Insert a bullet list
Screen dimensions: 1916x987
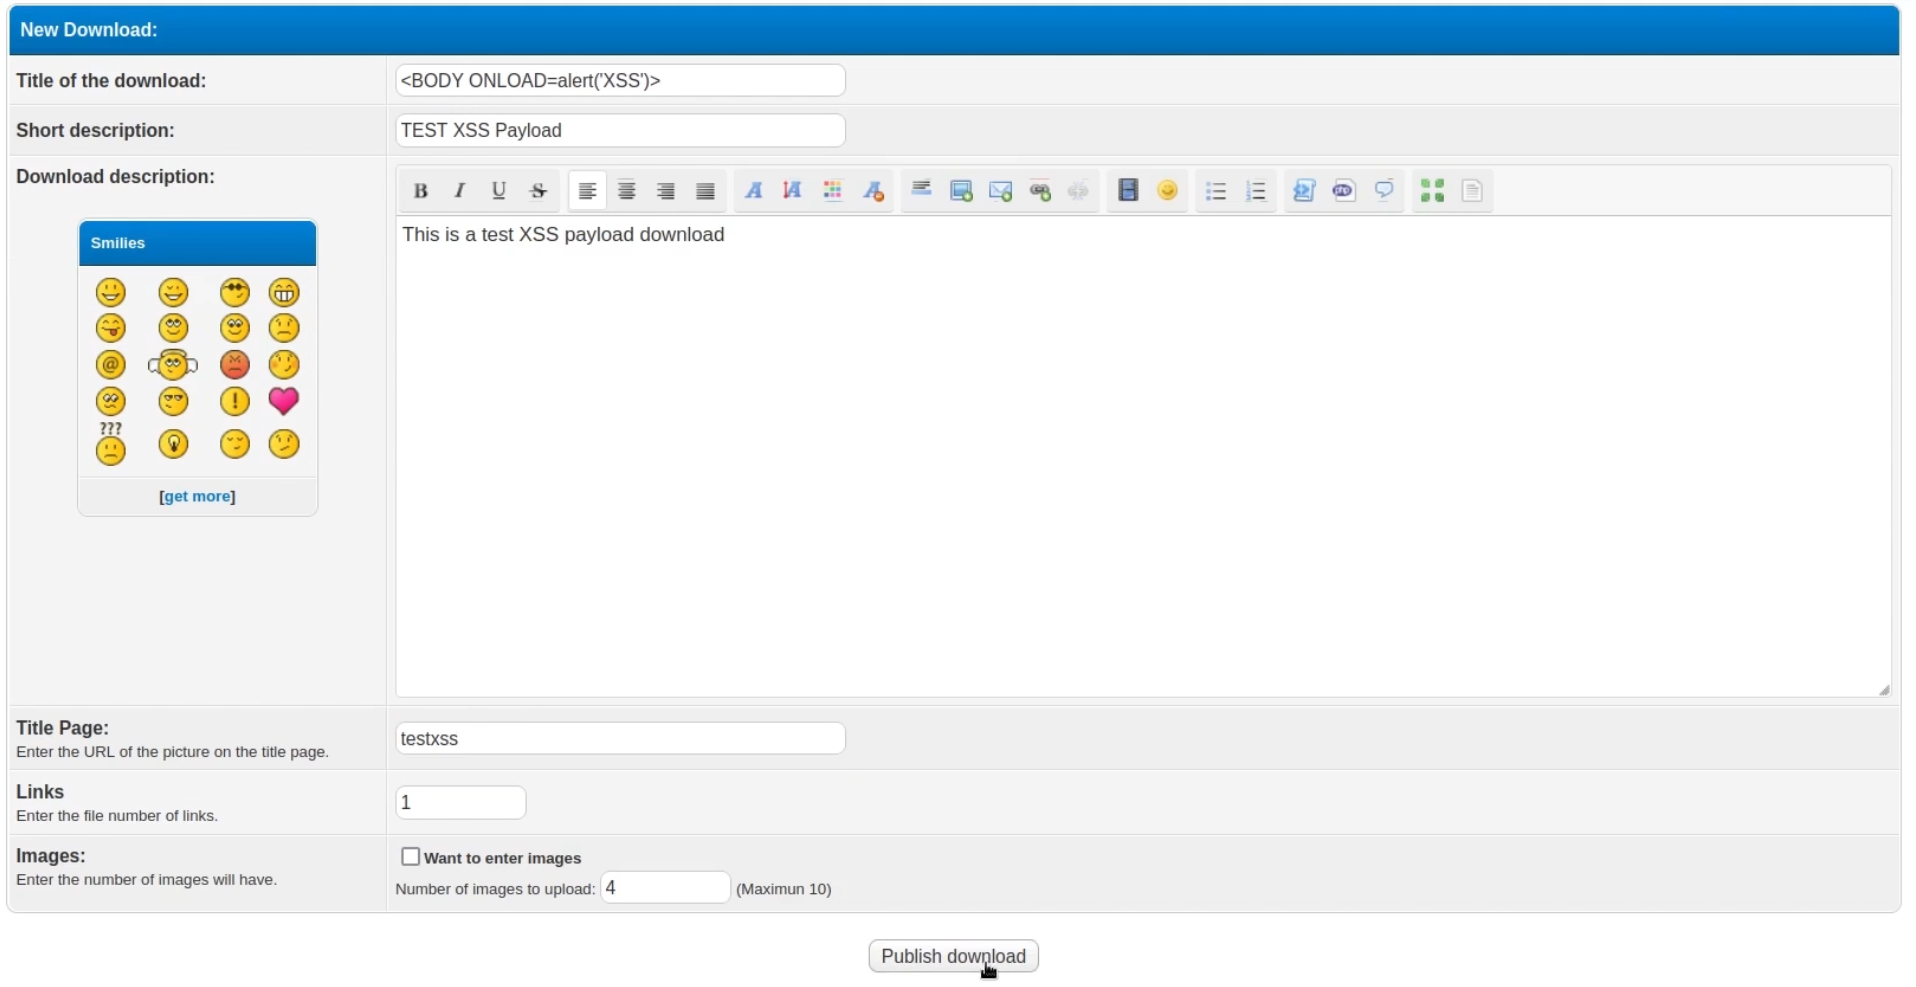[x=1216, y=191]
